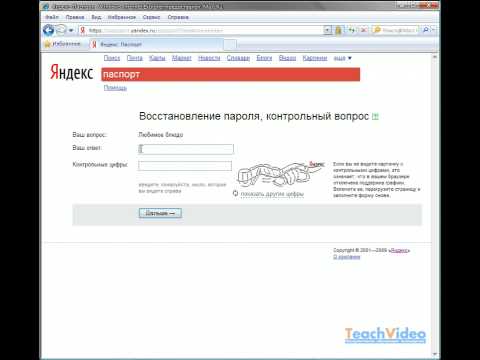Open the Картинки link
The height and width of the screenshot is (360, 480).
tap(315, 58)
